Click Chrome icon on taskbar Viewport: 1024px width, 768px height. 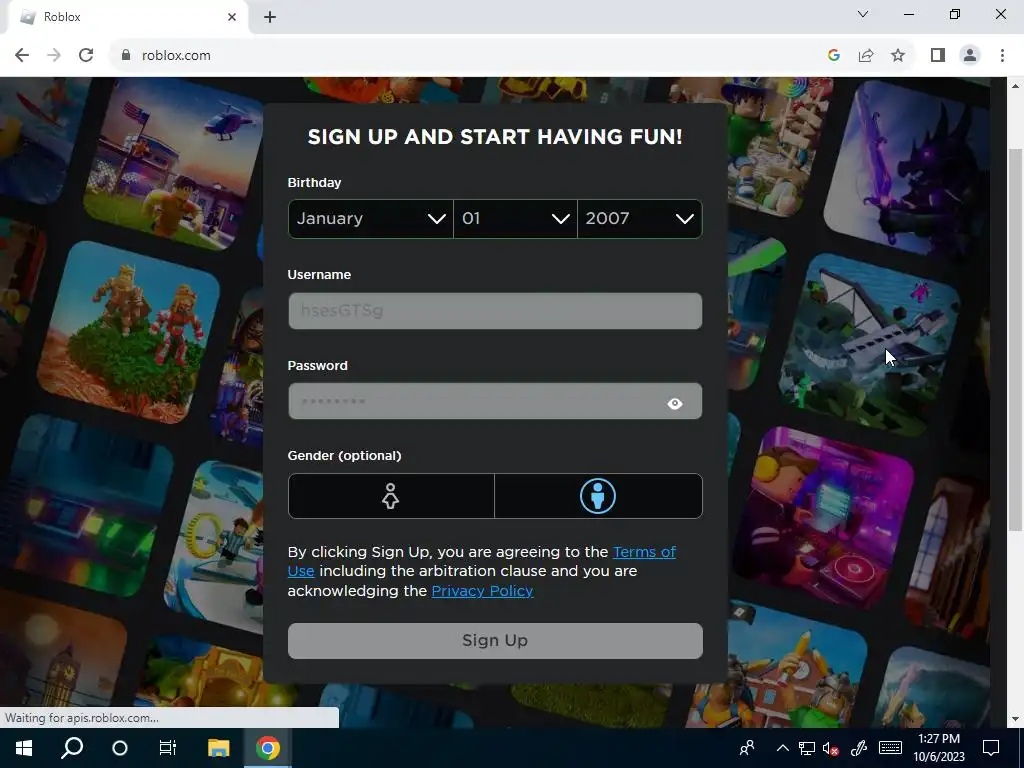click(268, 748)
